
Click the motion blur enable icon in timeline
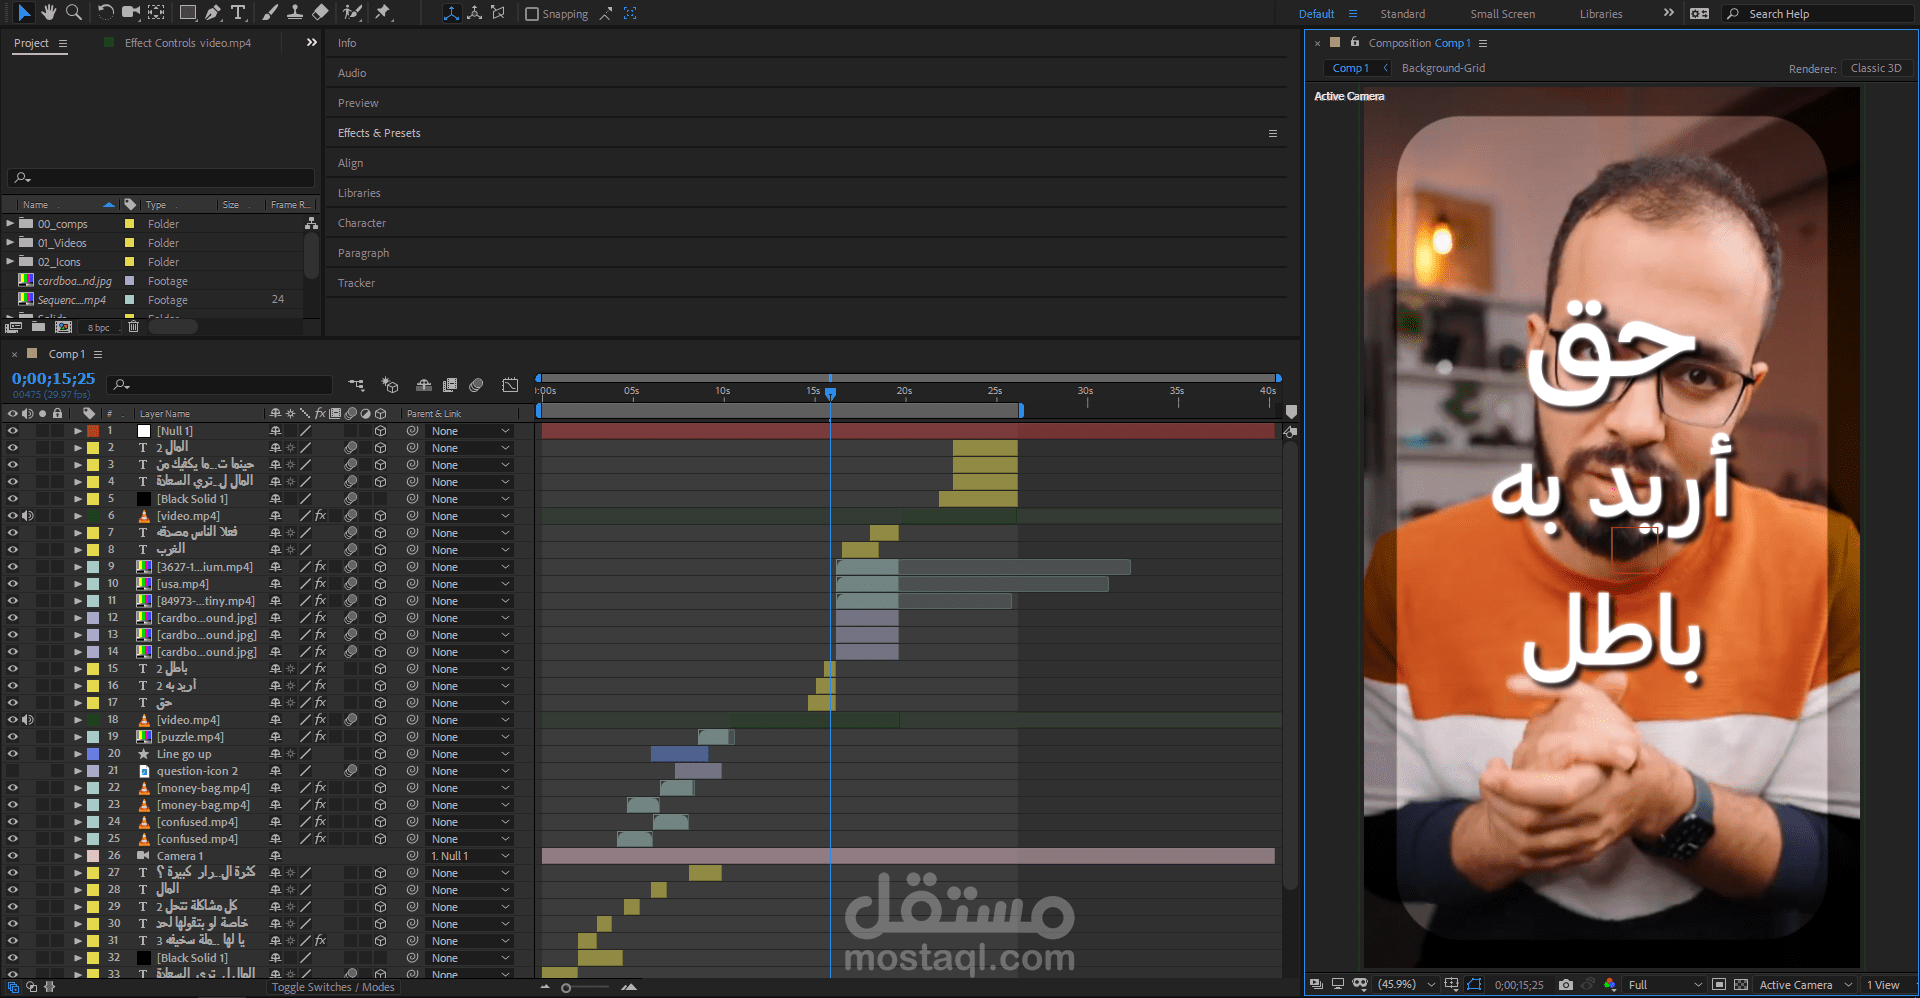(476, 385)
